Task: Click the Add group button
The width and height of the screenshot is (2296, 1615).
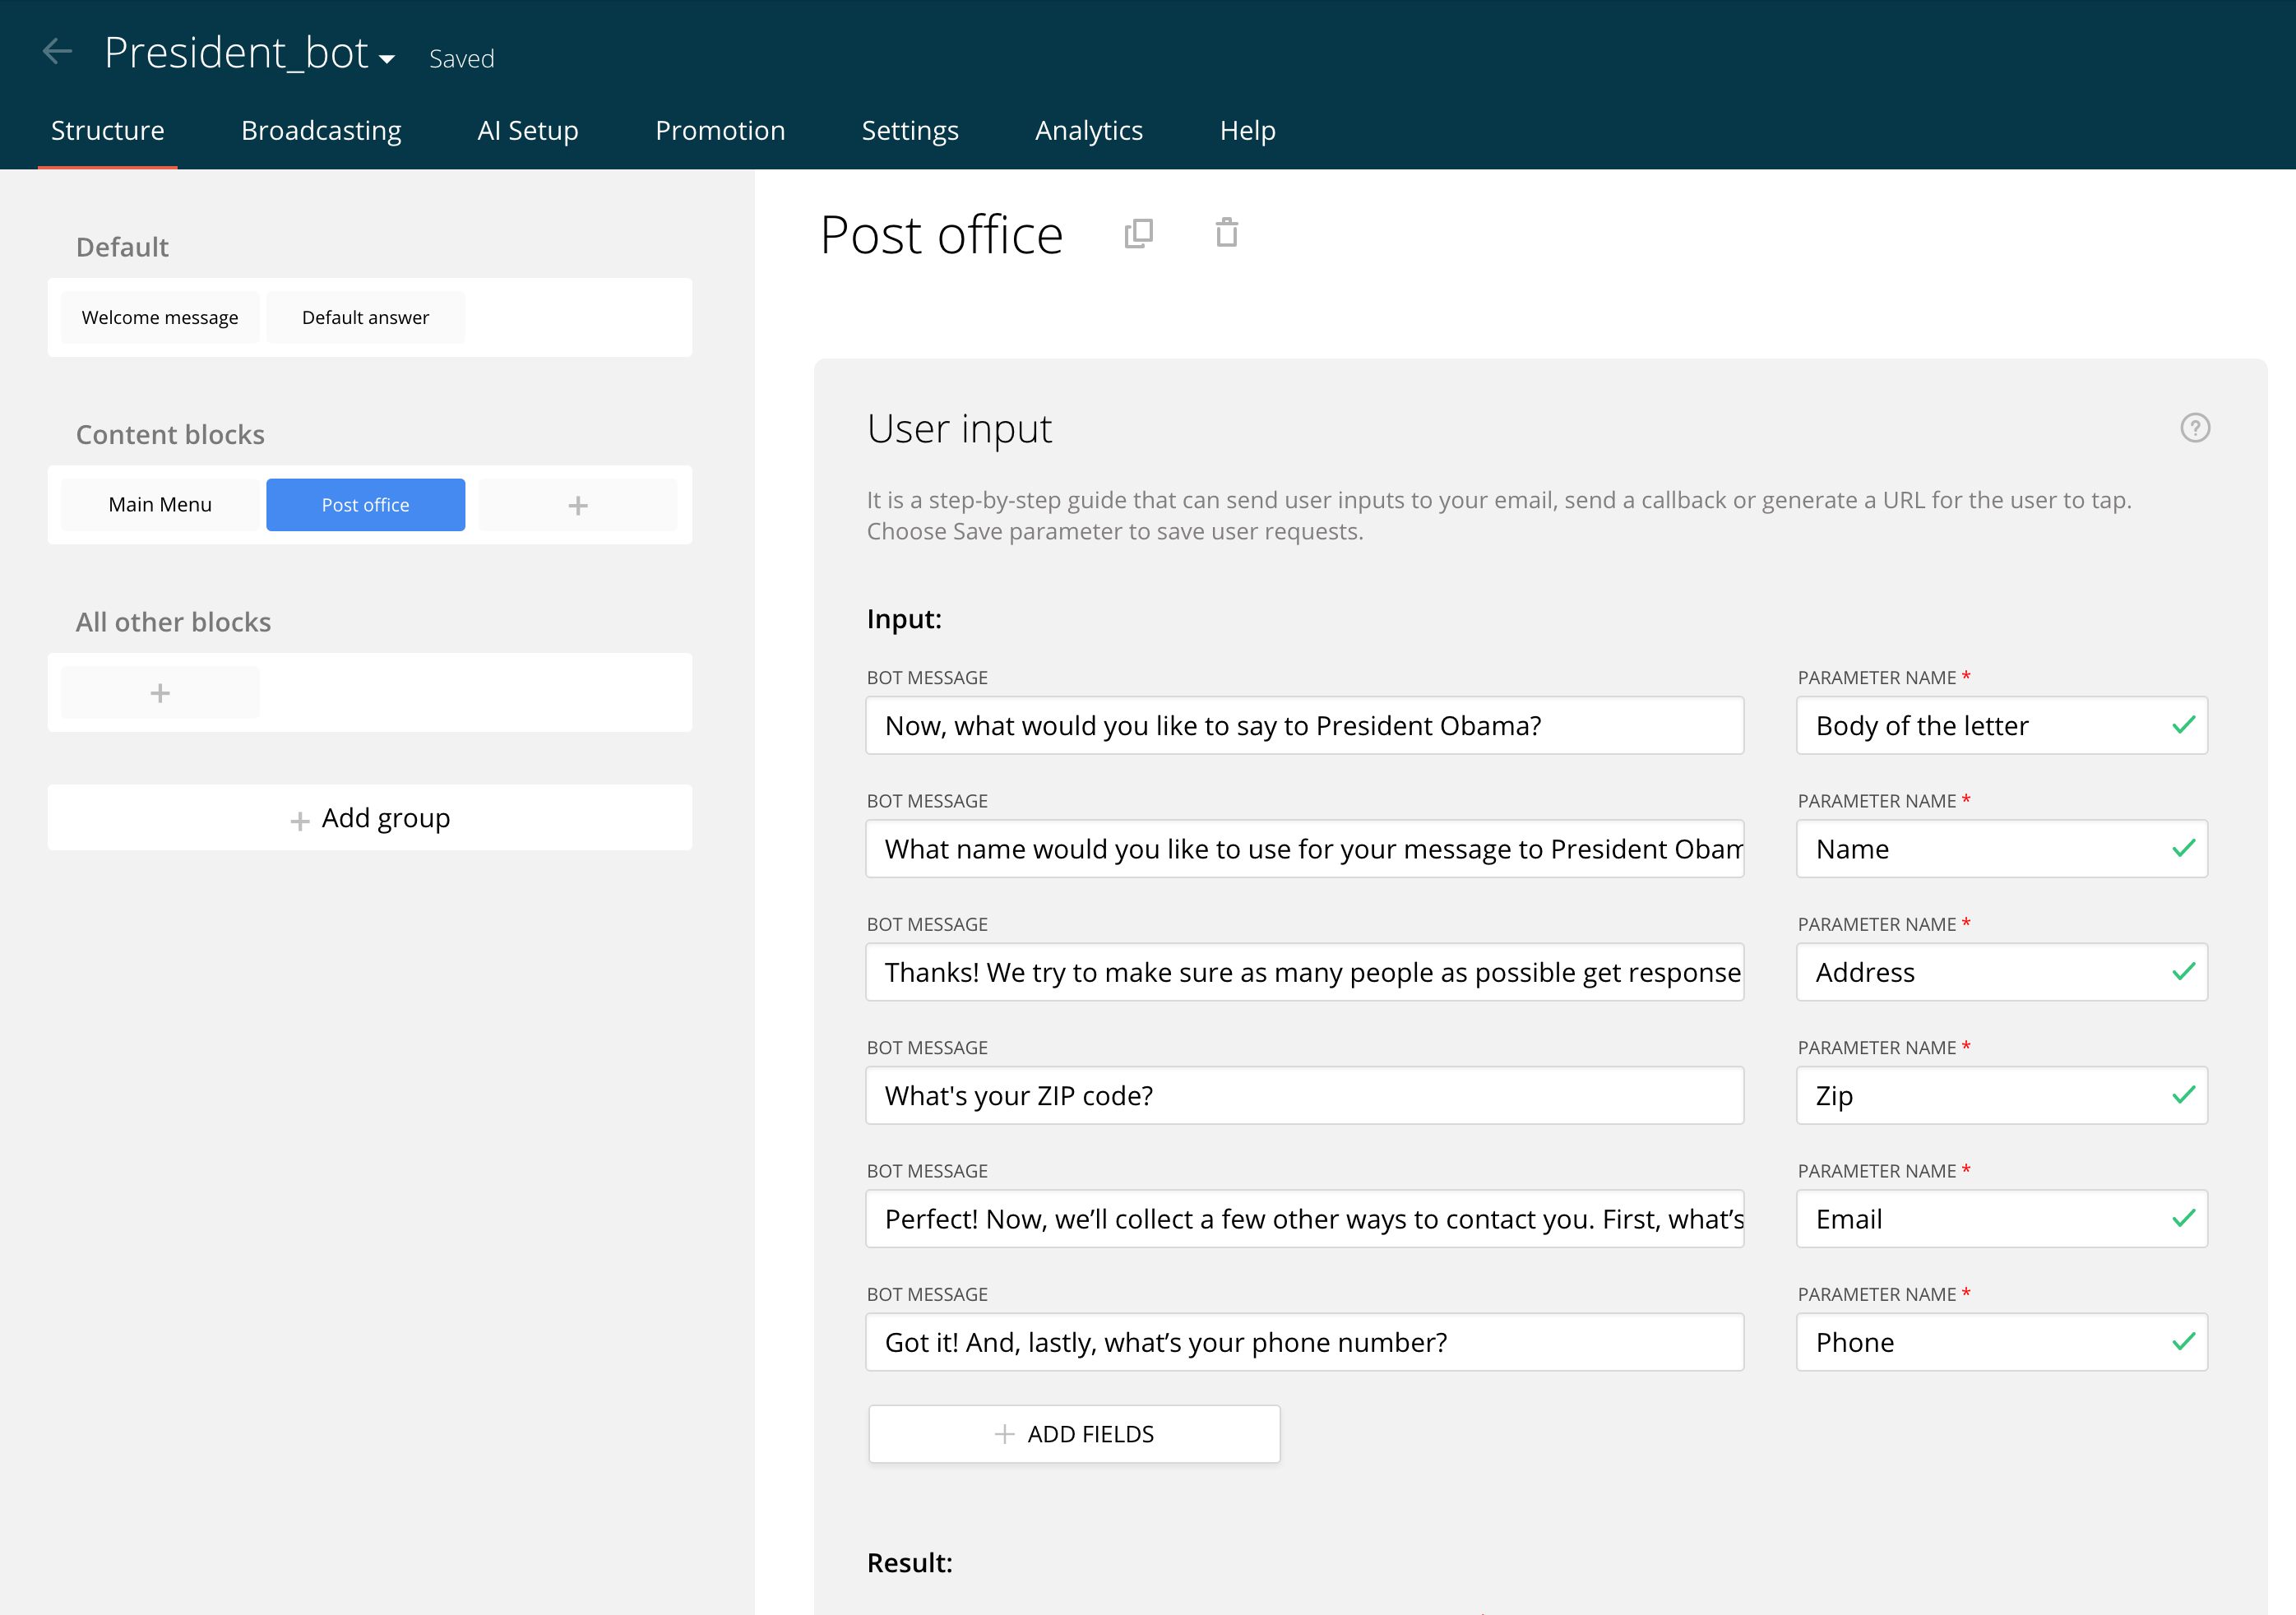Action: coord(369,818)
